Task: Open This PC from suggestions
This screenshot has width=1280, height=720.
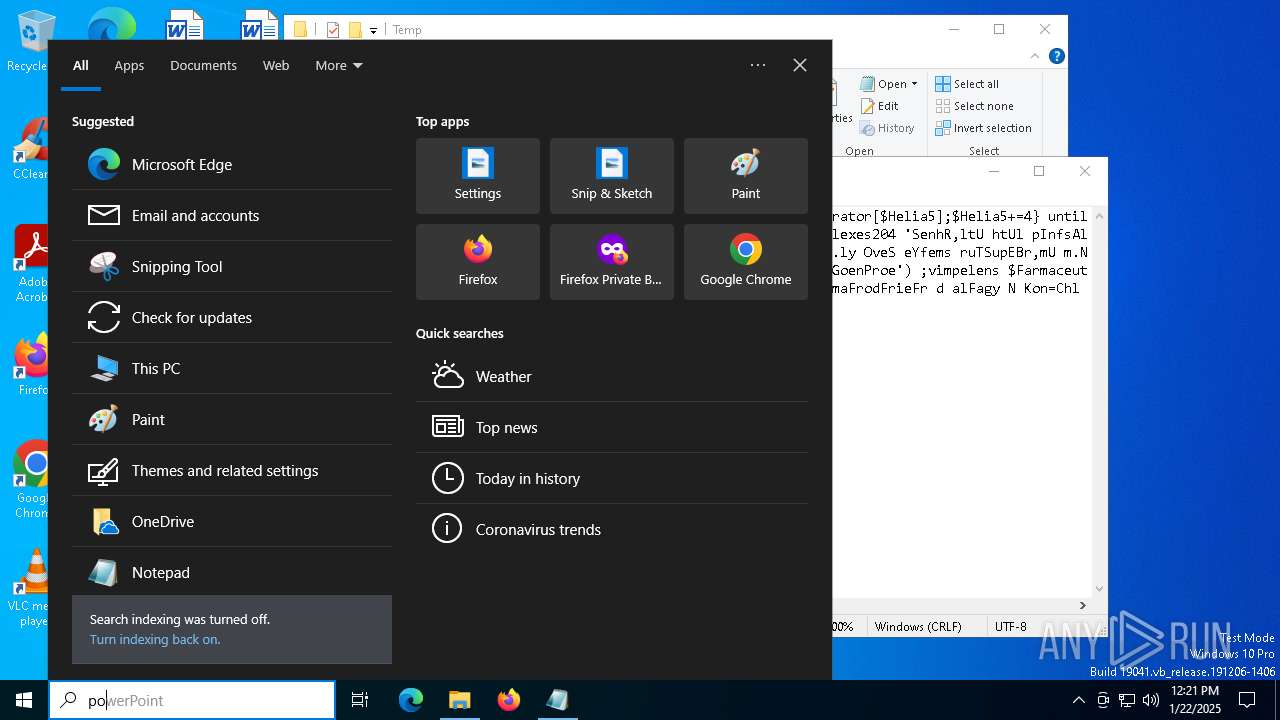Action: click(x=232, y=368)
